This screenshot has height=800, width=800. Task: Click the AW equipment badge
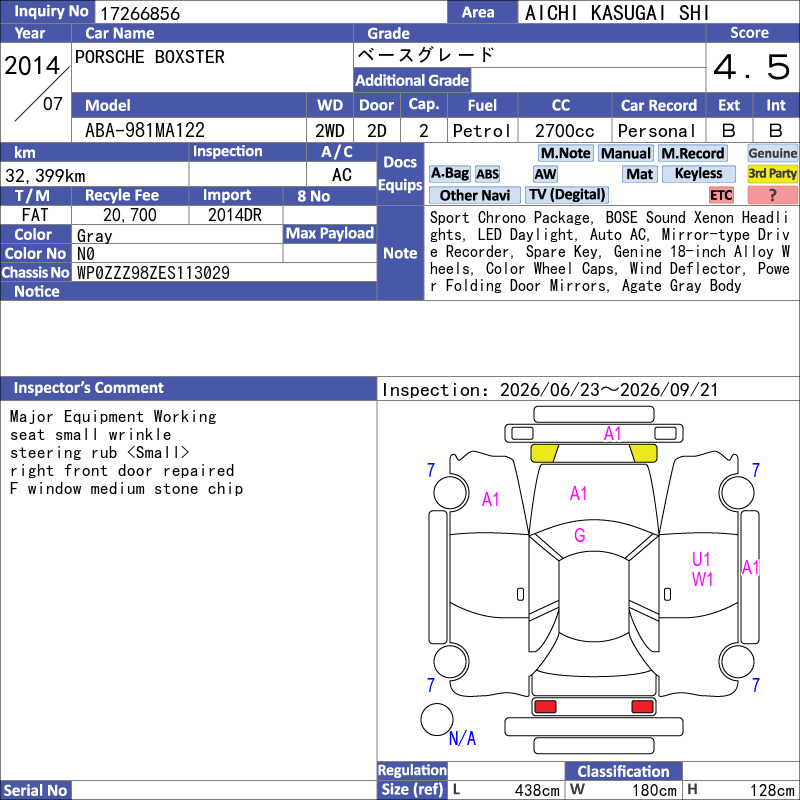coord(545,174)
